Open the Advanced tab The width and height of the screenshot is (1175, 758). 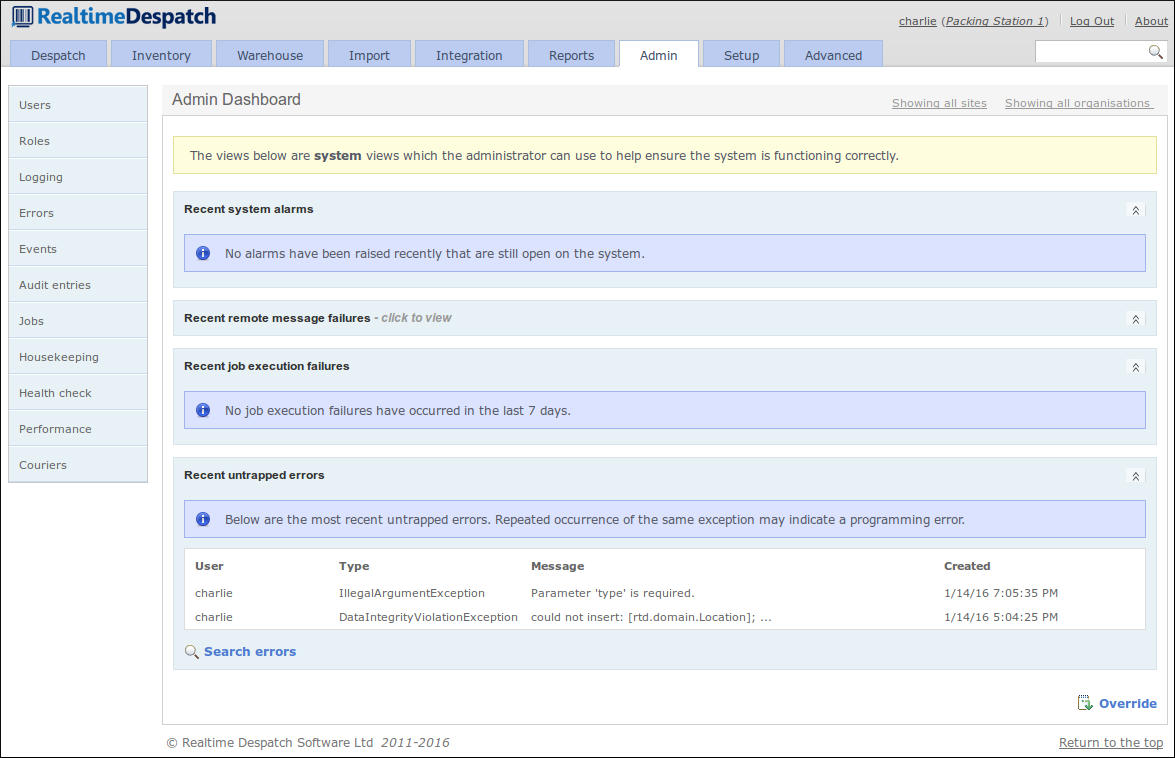[833, 55]
